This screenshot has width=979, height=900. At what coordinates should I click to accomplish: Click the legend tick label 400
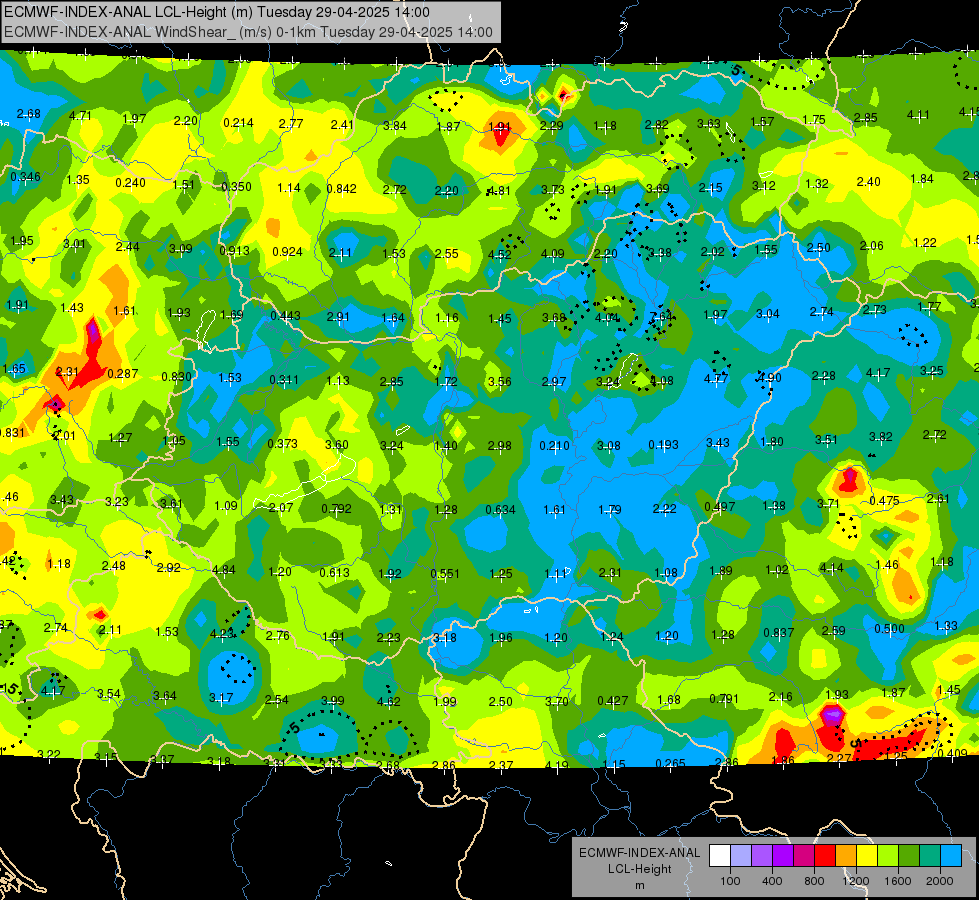click(772, 881)
